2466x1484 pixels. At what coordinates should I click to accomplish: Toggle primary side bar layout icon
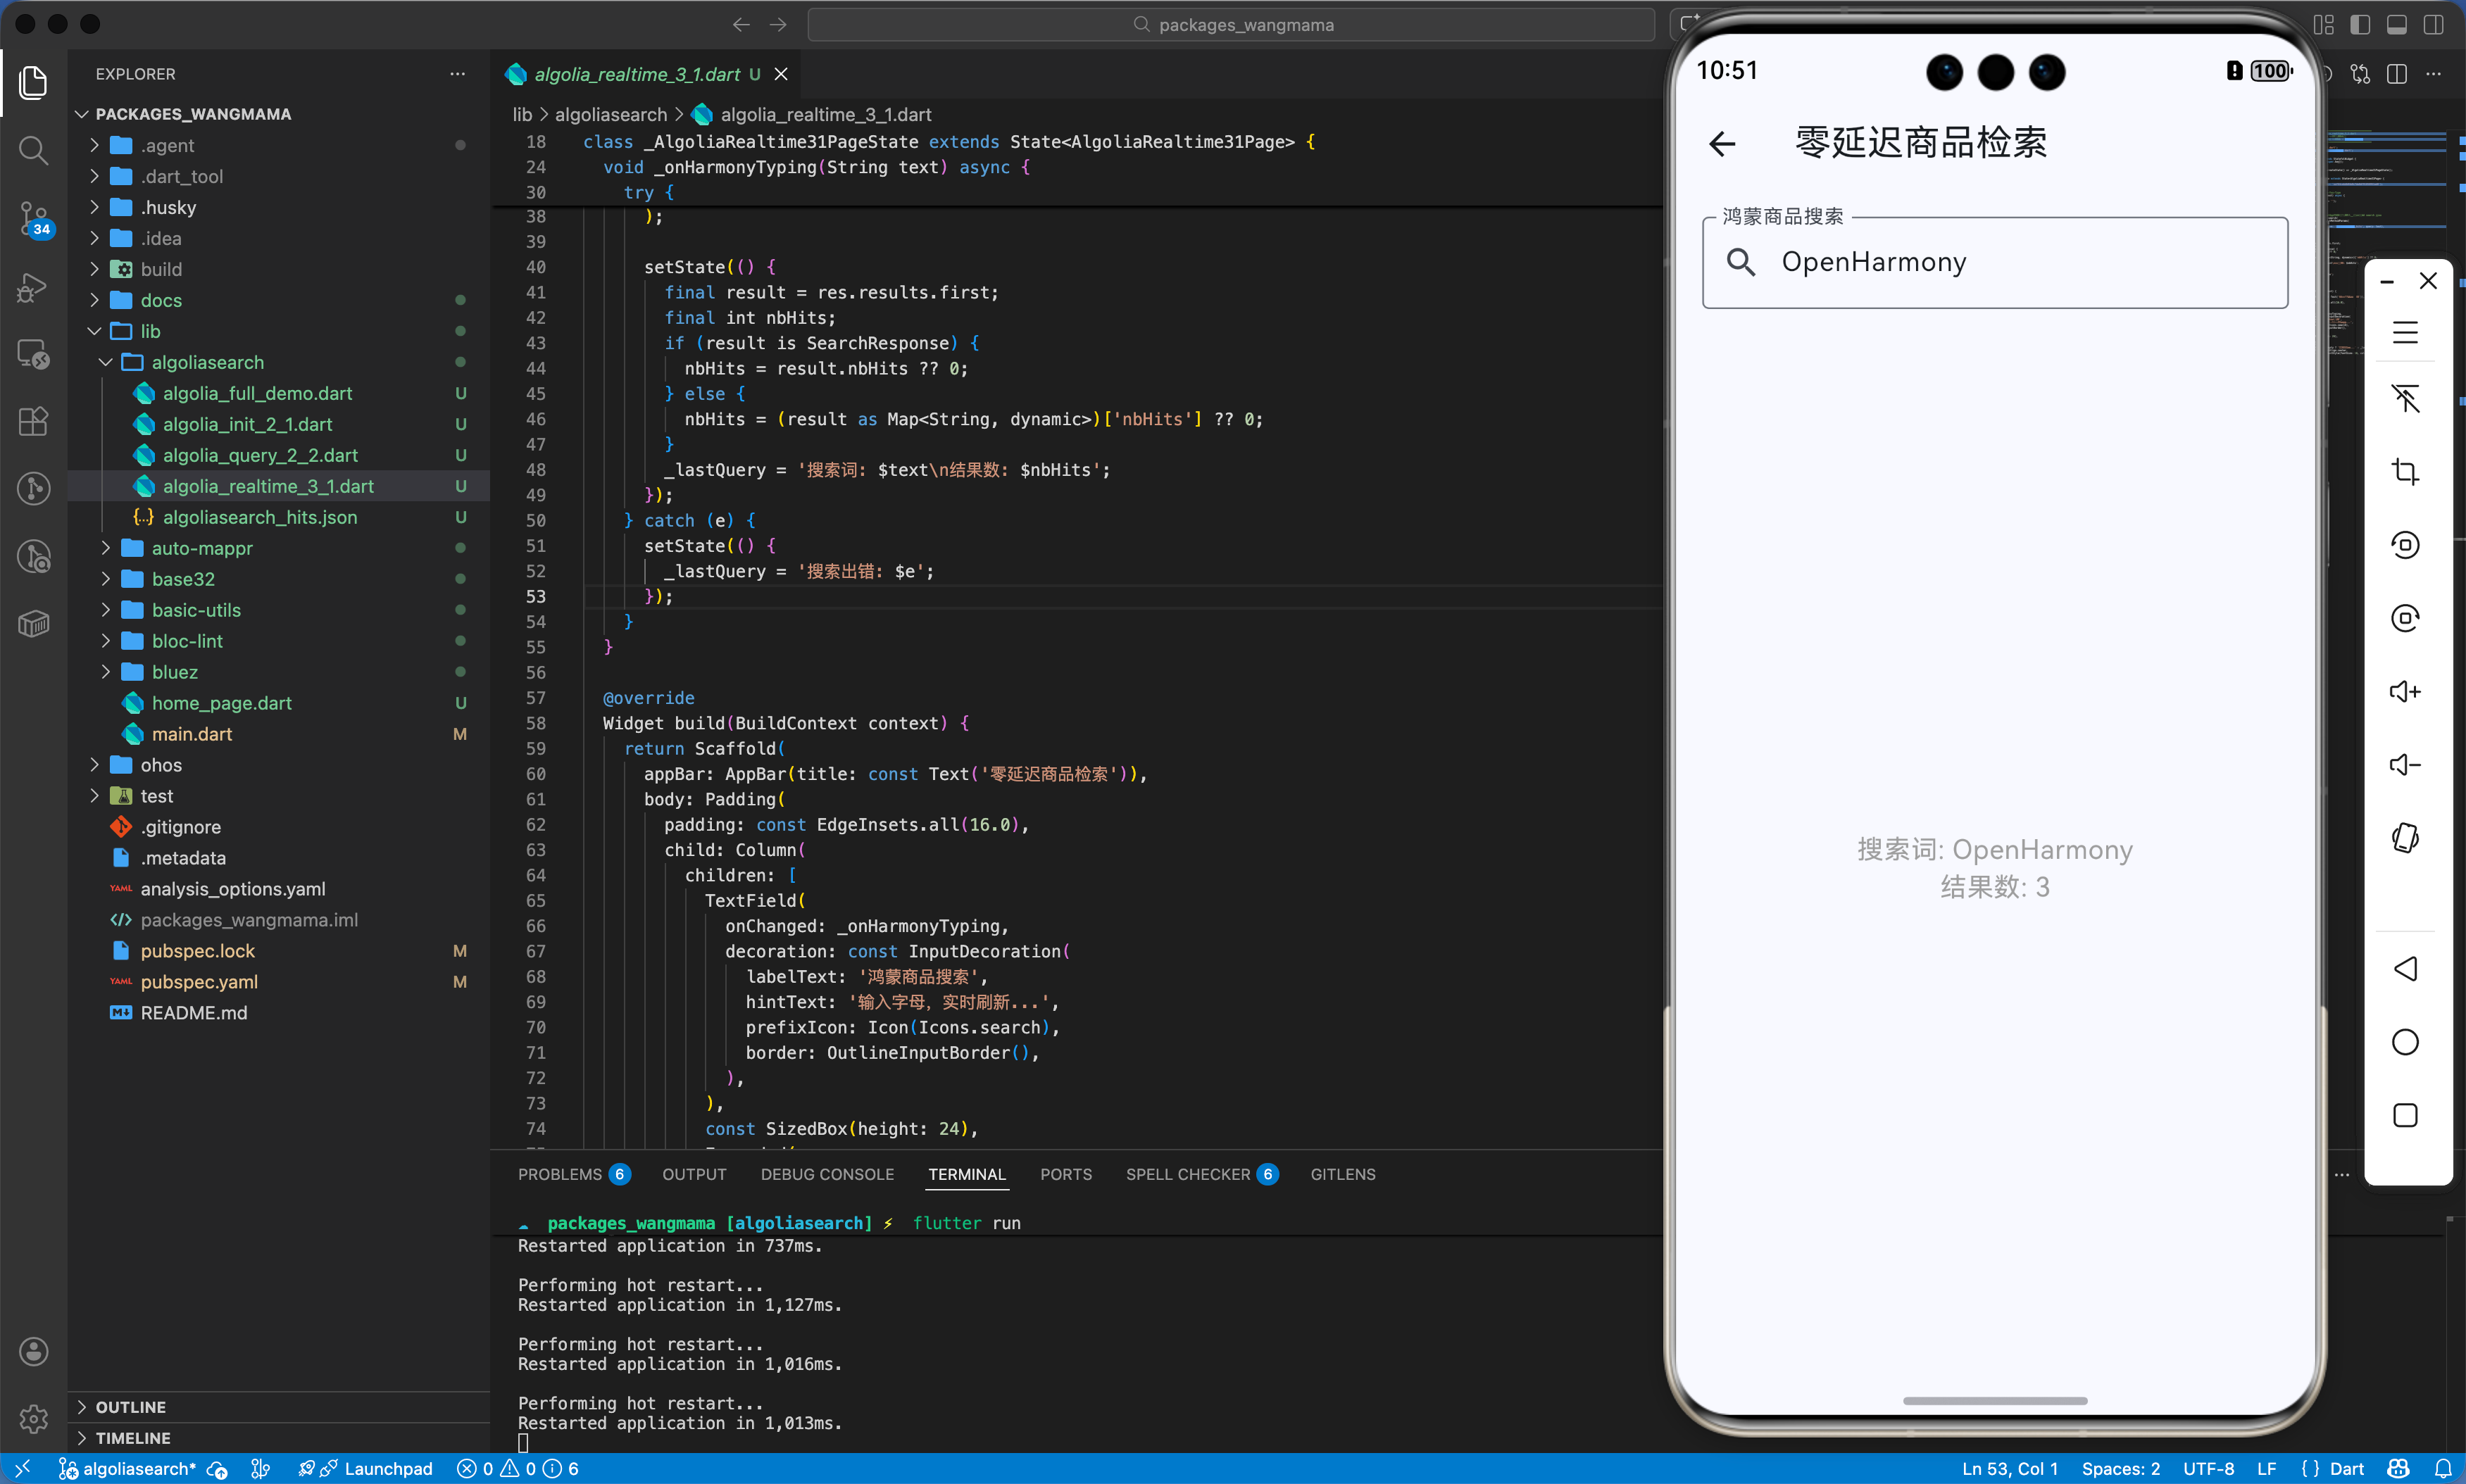(2360, 25)
